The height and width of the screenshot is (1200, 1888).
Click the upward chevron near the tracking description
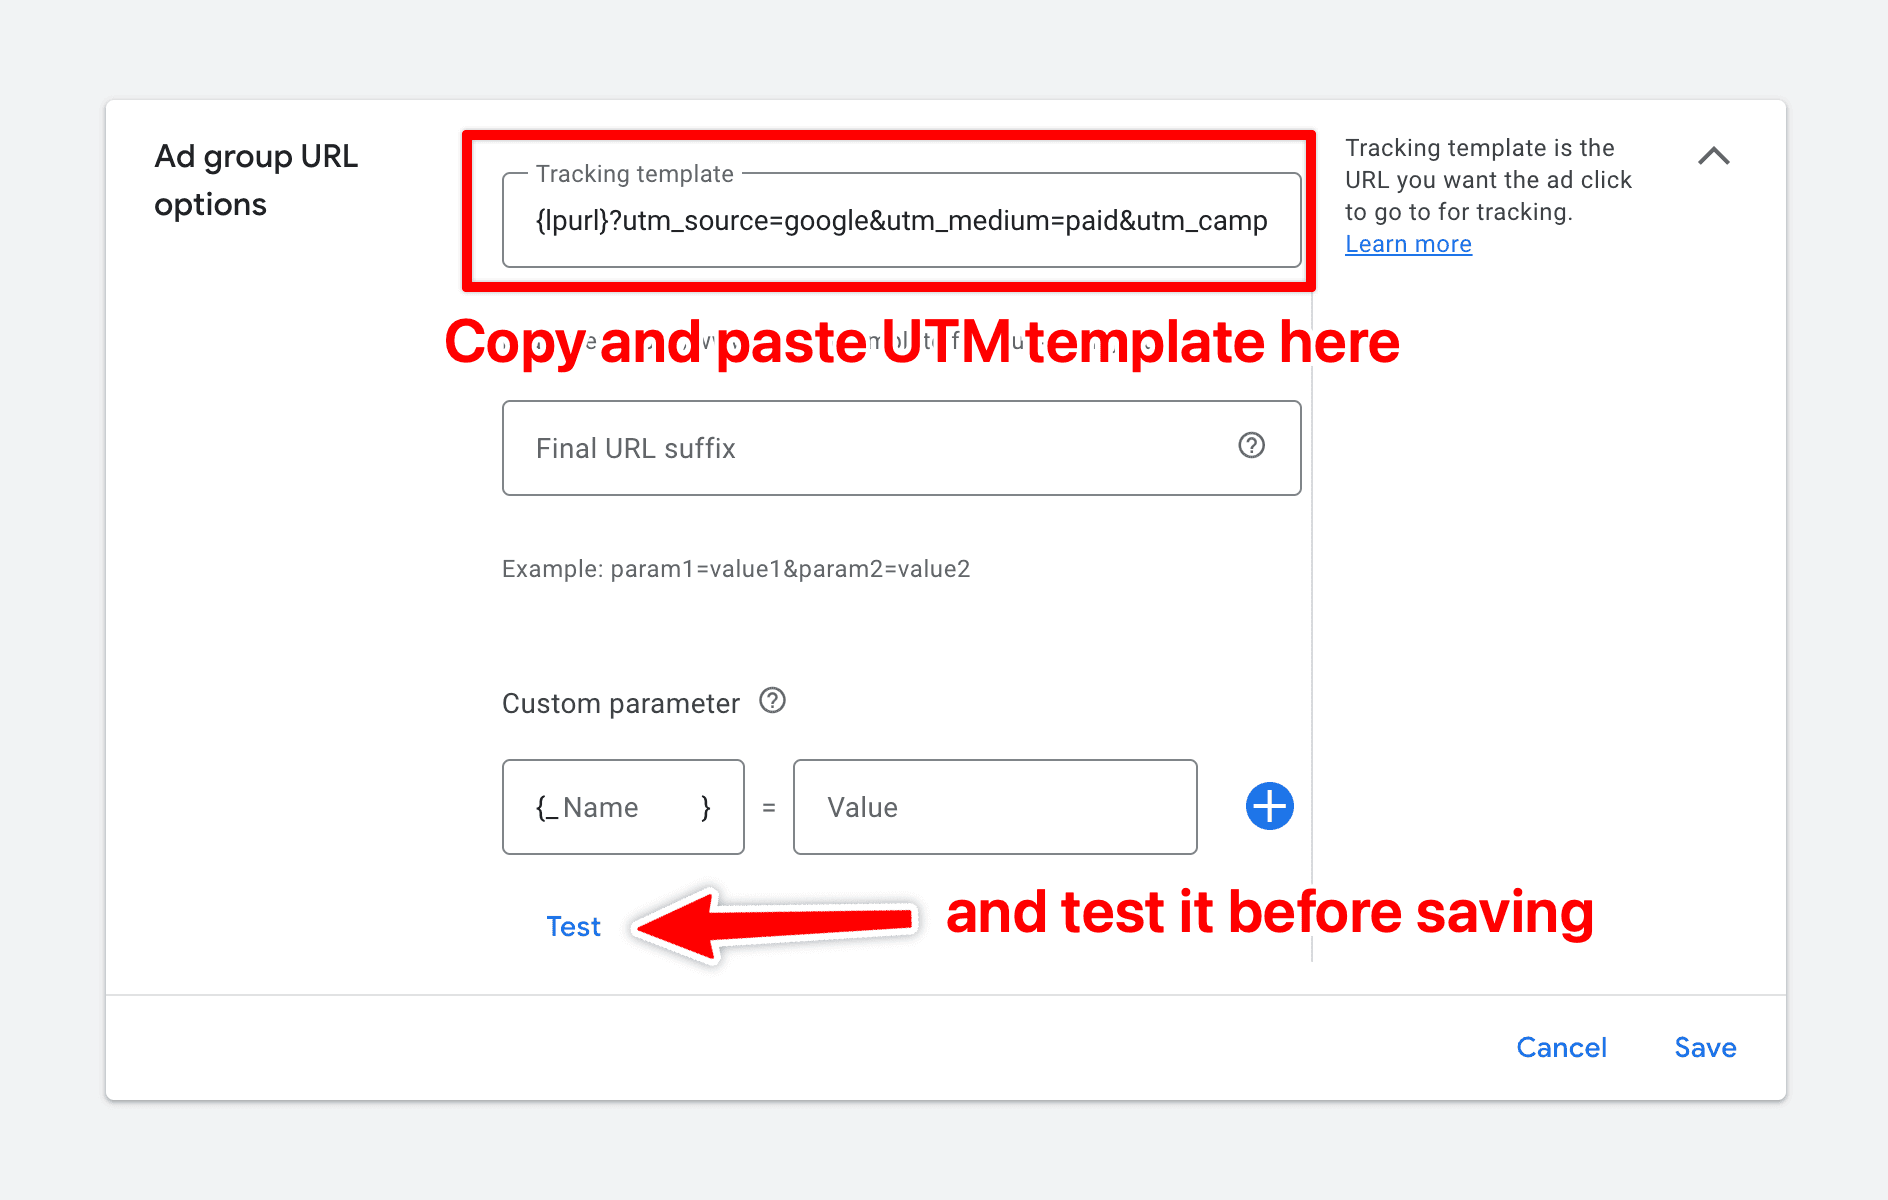point(1714,156)
